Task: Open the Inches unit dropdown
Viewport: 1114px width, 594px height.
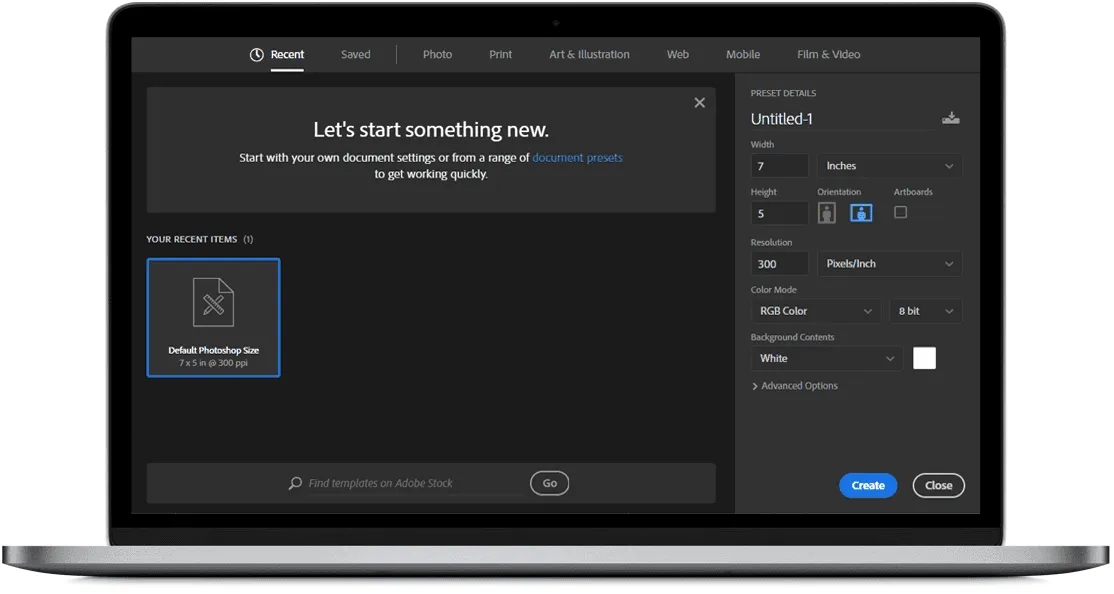Action: tap(889, 166)
